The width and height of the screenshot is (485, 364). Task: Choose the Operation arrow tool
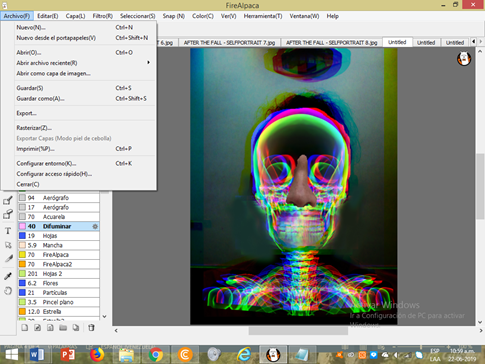pos(8,245)
